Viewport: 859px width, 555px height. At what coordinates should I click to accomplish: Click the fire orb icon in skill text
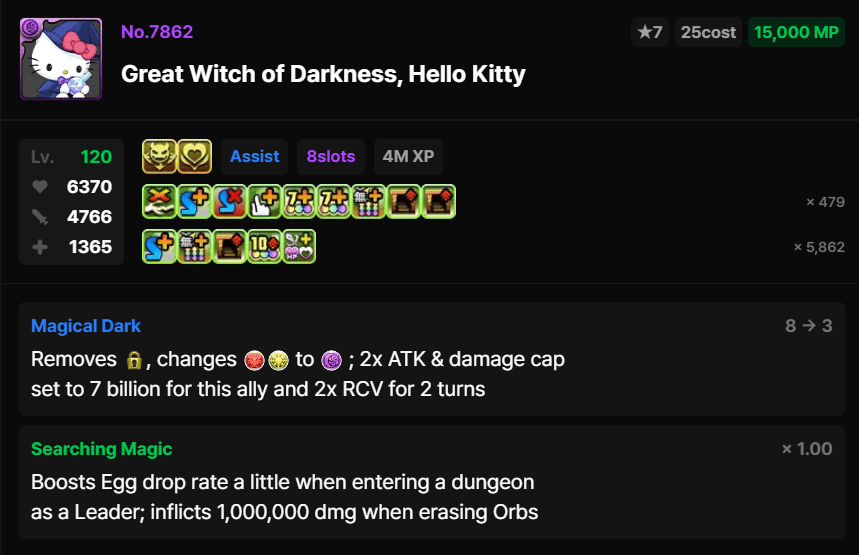click(x=254, y=361)
